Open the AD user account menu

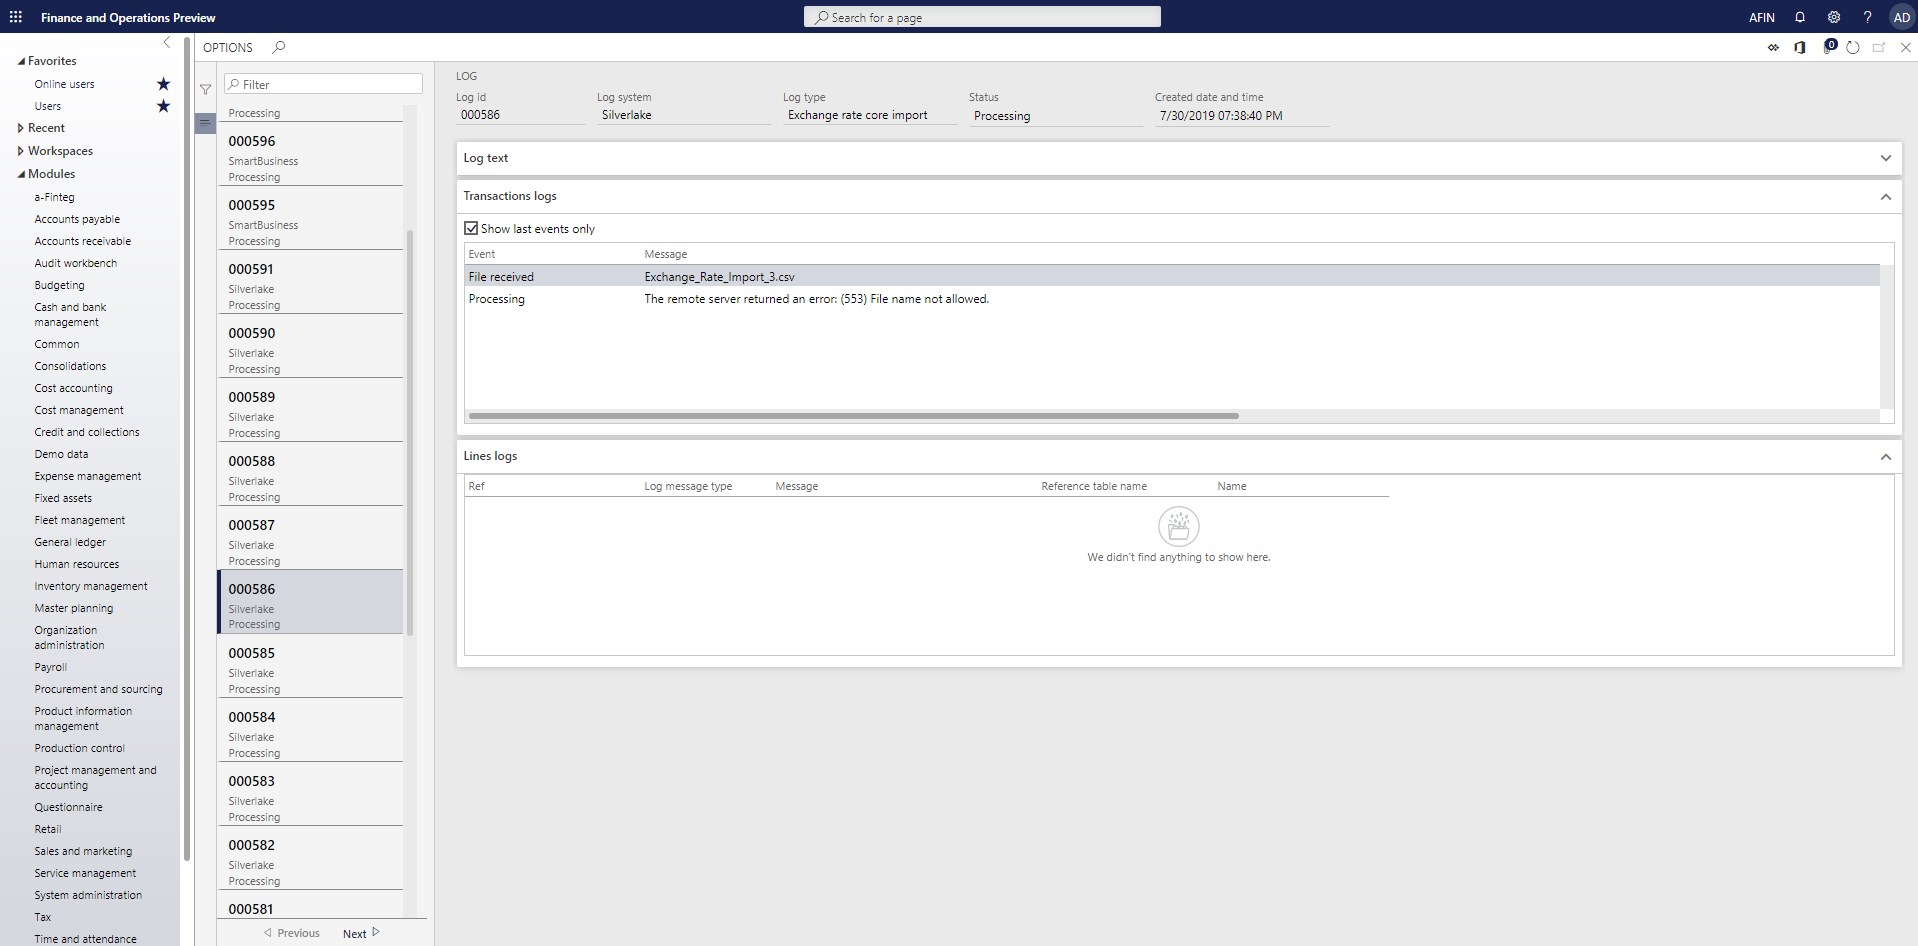coord(1900,17)
